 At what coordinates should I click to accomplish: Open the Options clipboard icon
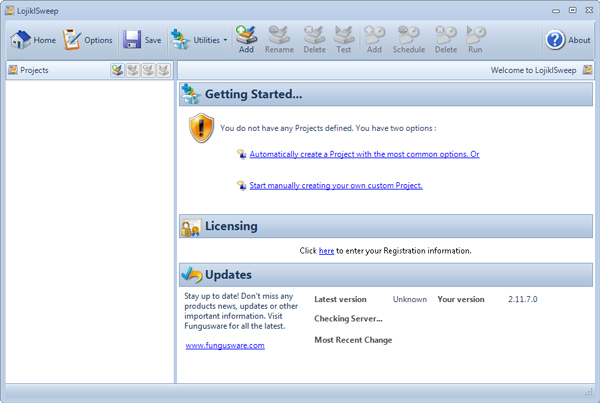(72, 39)
